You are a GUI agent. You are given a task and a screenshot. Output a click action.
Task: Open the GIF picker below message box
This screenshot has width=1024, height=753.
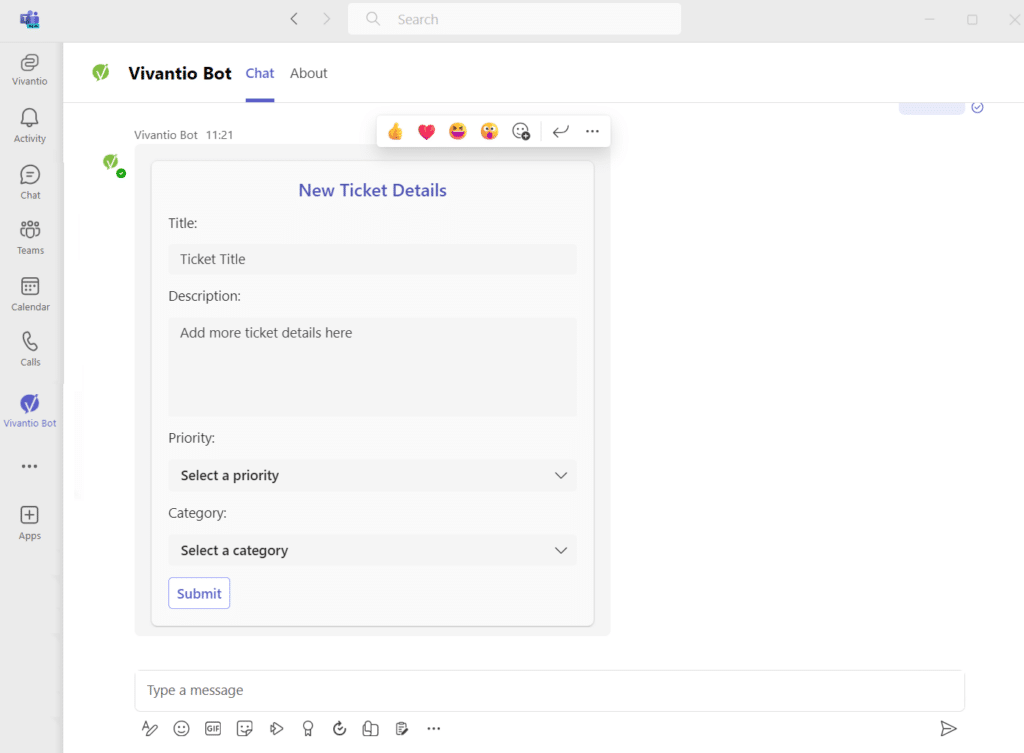(213, 728)
